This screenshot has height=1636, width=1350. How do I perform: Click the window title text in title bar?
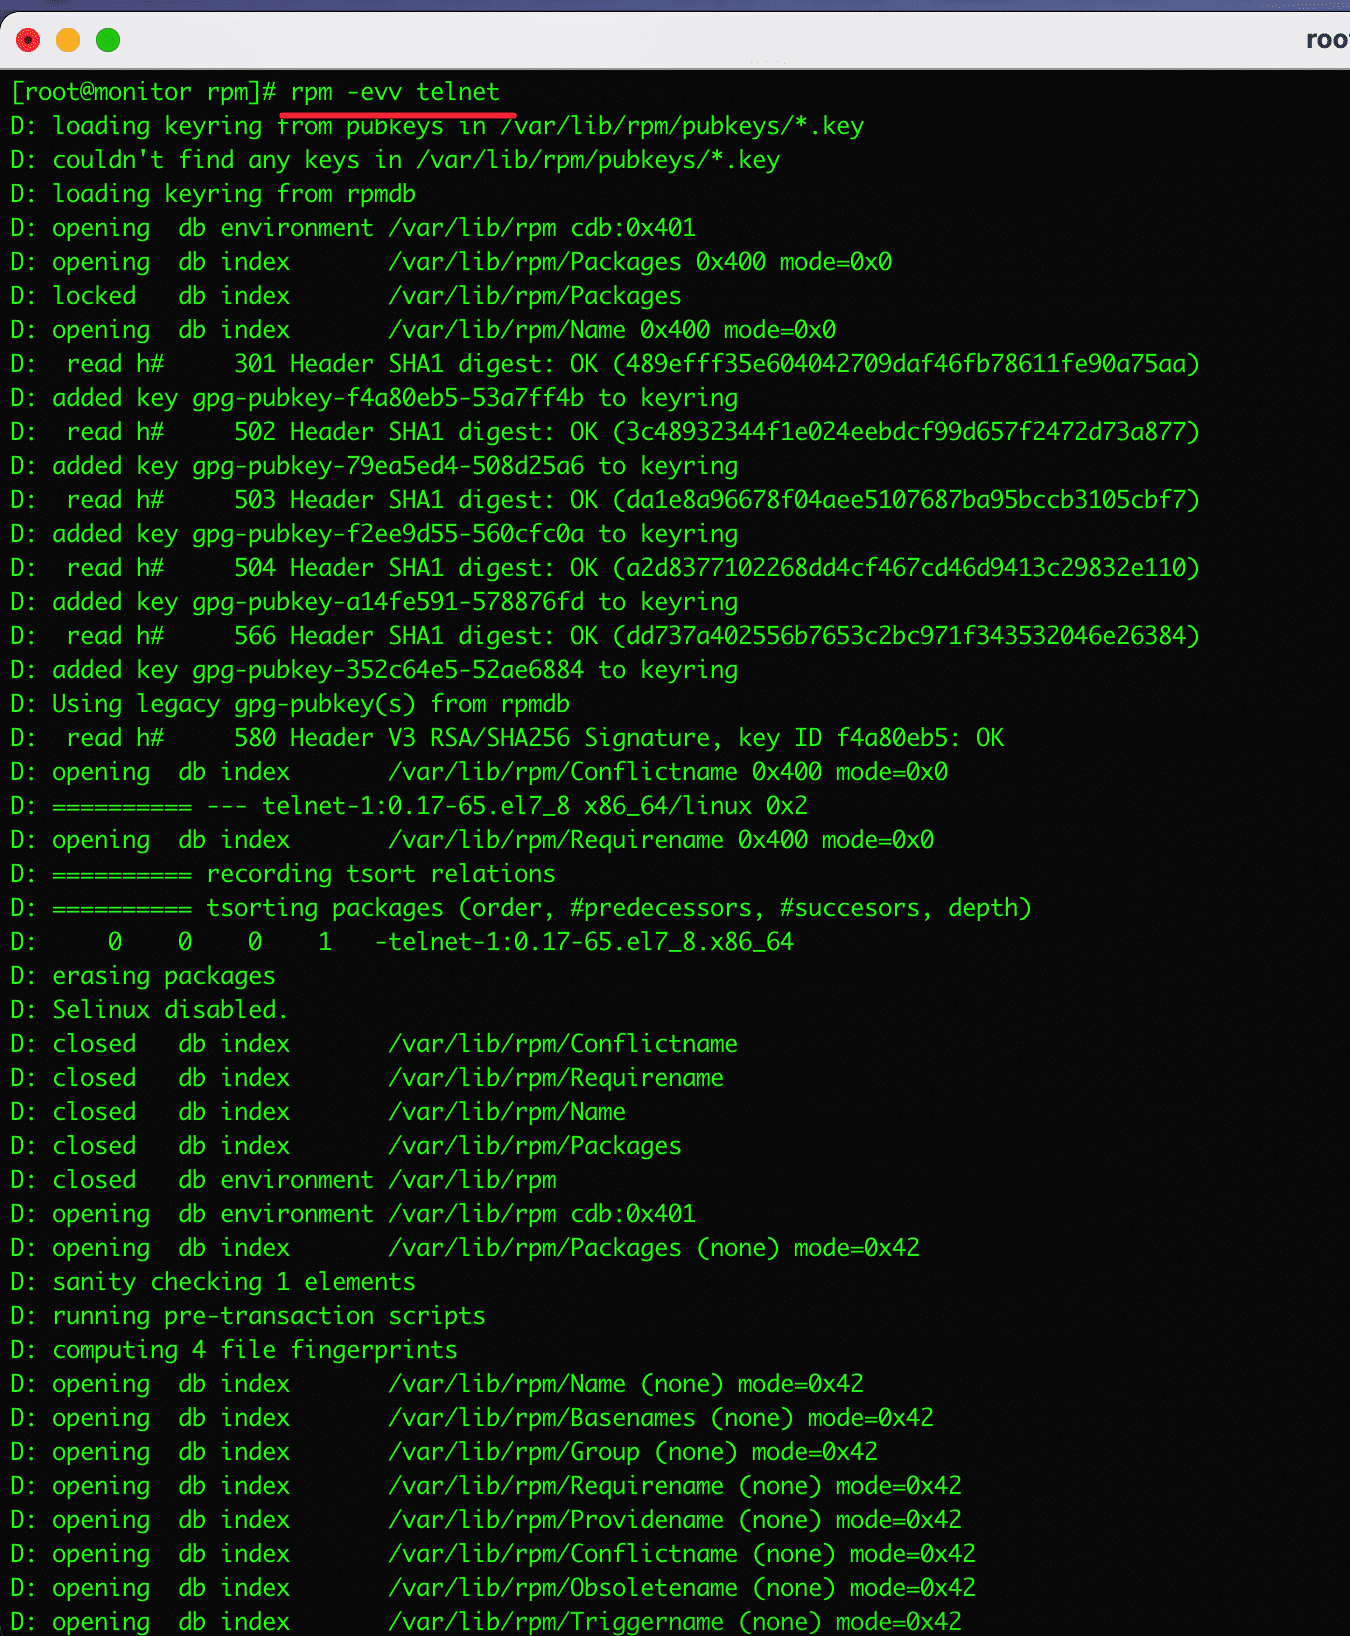[x=1327, y=40]
